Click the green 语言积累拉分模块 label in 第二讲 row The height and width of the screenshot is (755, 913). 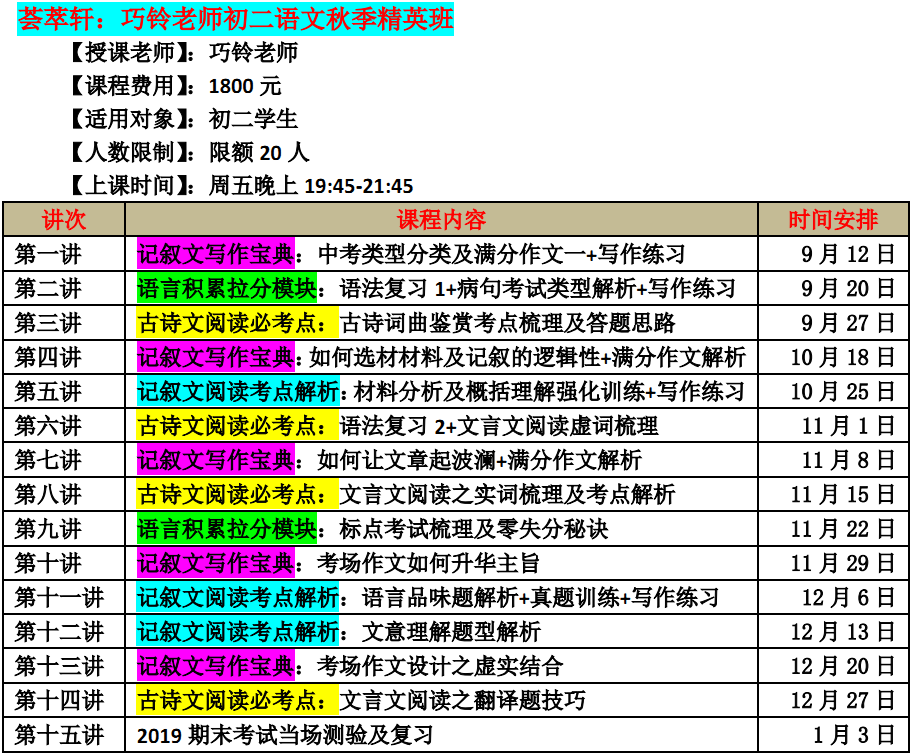(x=226, y=289)
